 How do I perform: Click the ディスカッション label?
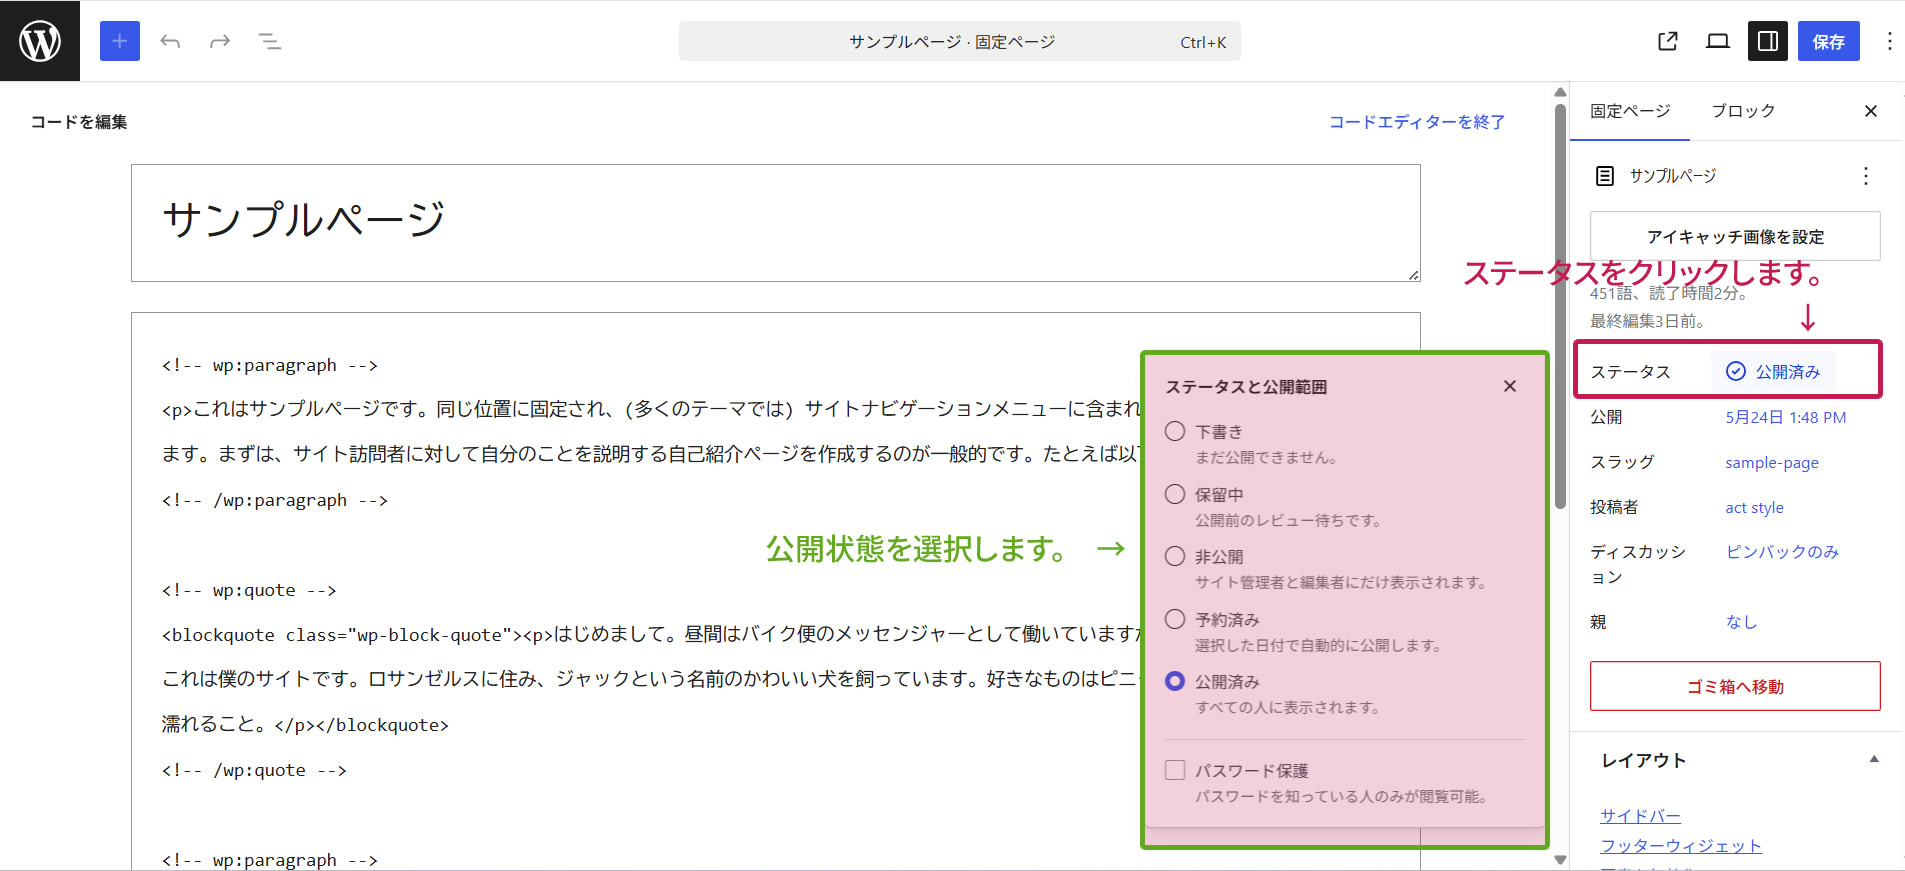tap(1638, 564)
